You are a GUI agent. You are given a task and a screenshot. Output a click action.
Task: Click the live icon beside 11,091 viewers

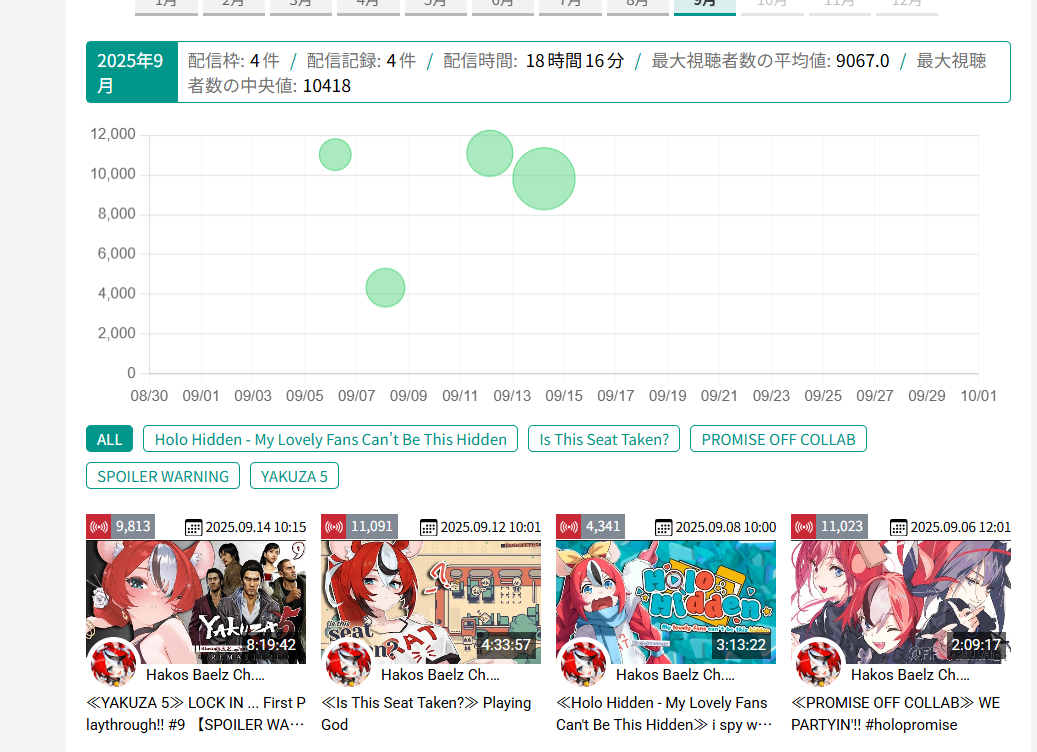(334, 526)
